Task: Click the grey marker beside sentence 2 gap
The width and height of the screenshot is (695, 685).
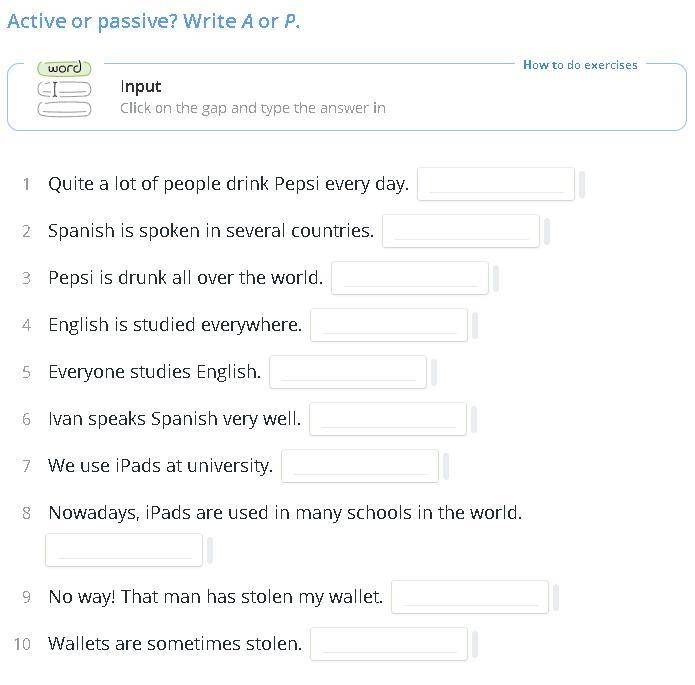Action: click(x=547, y=231)
